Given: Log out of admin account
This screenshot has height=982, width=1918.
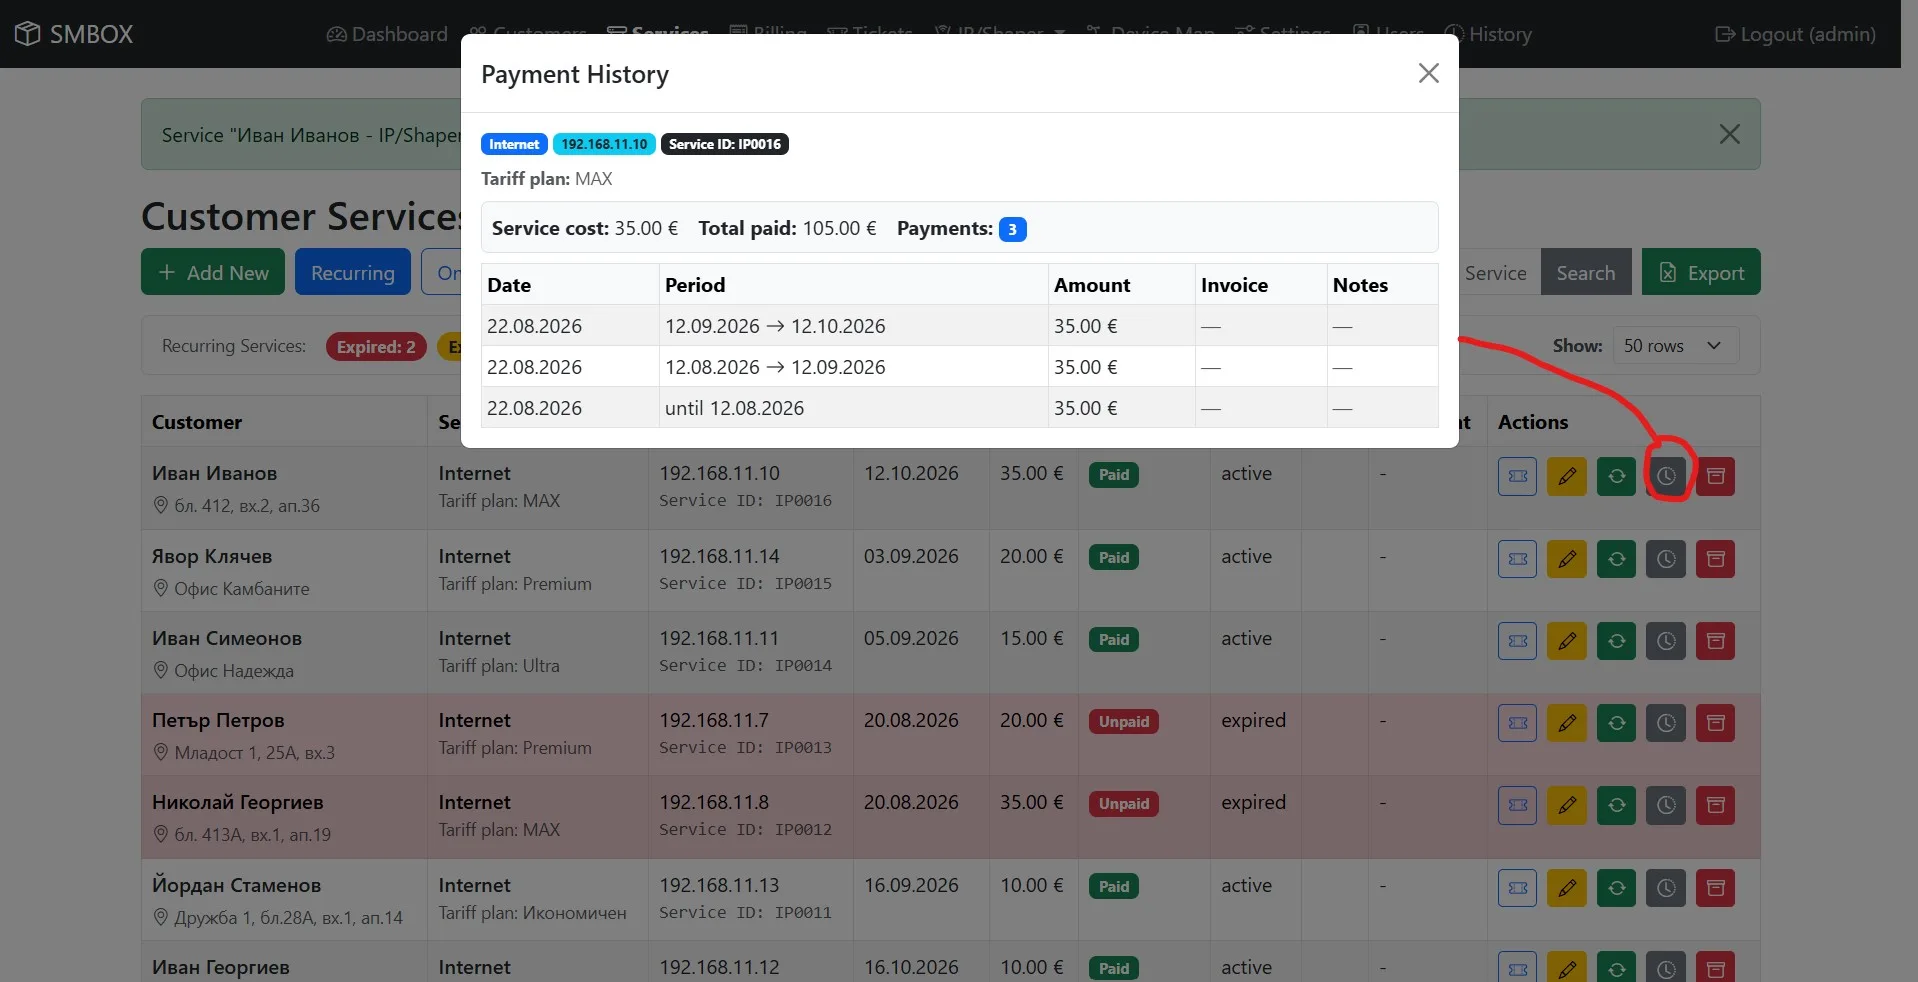Looking at the screenshot, I should coord(1795,34).
